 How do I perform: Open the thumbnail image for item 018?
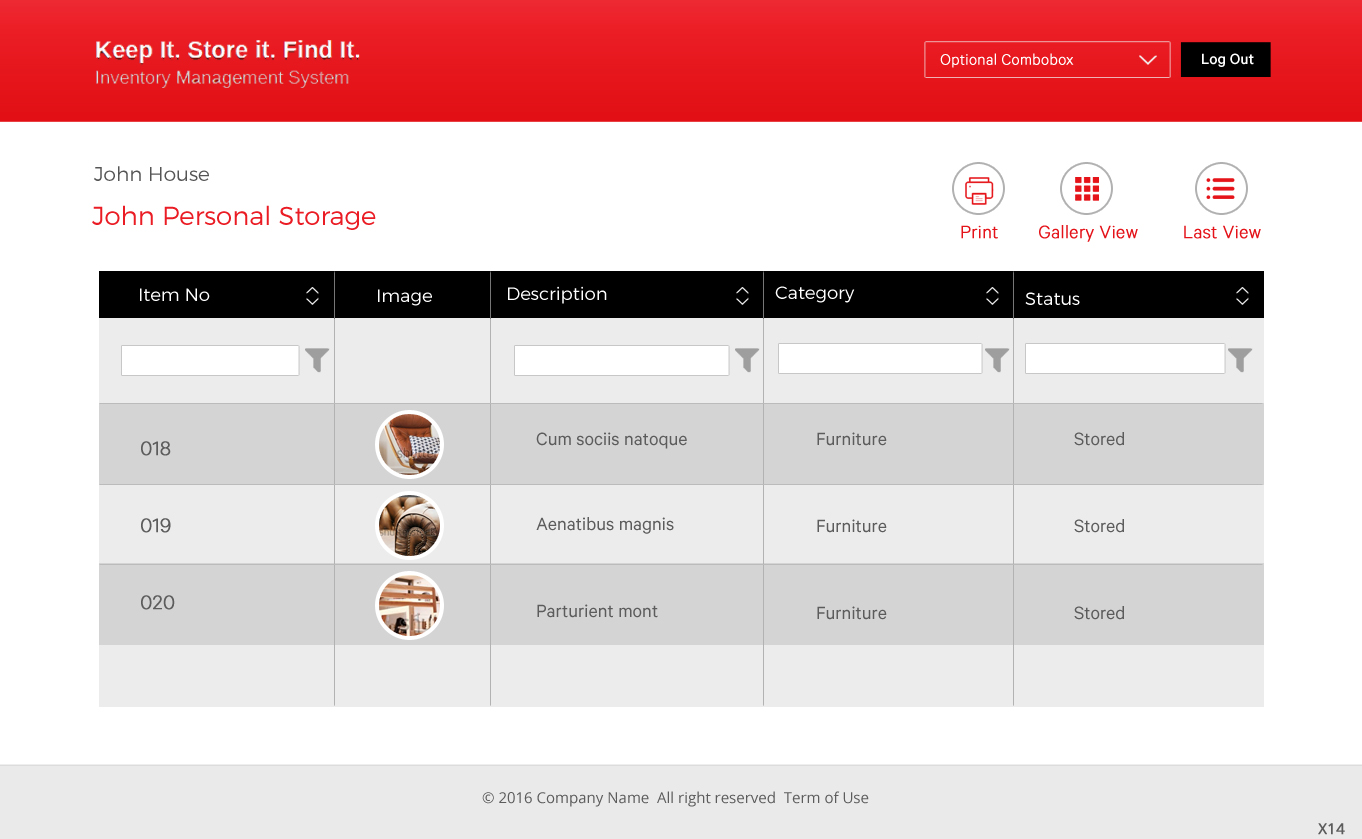tap(409, 445)
